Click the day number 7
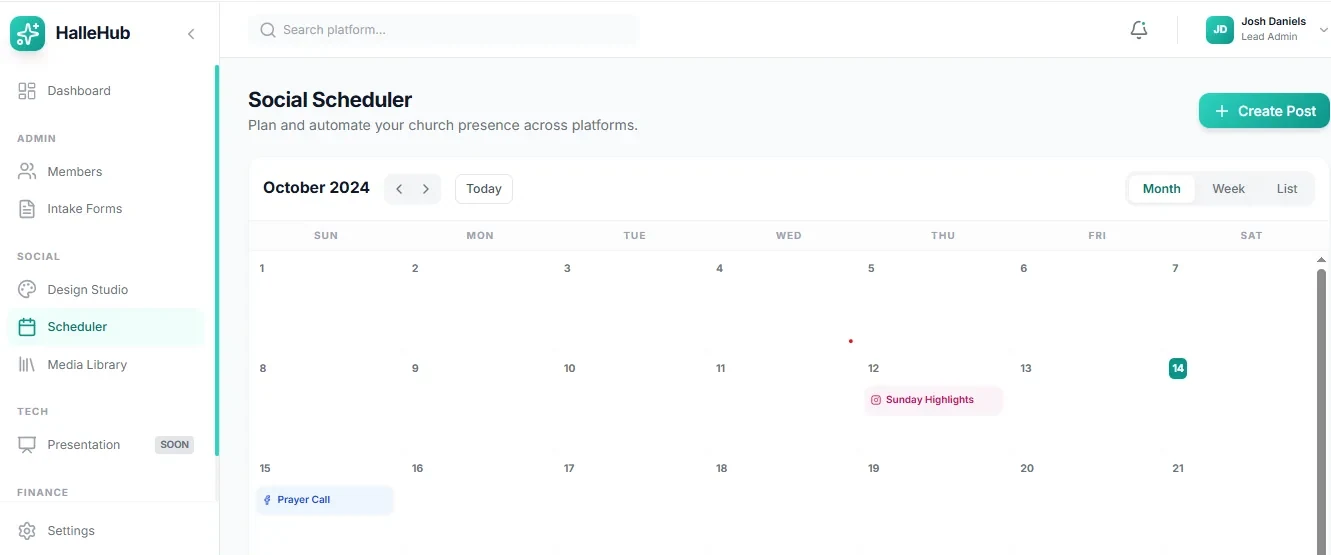 pos(1175,268)
